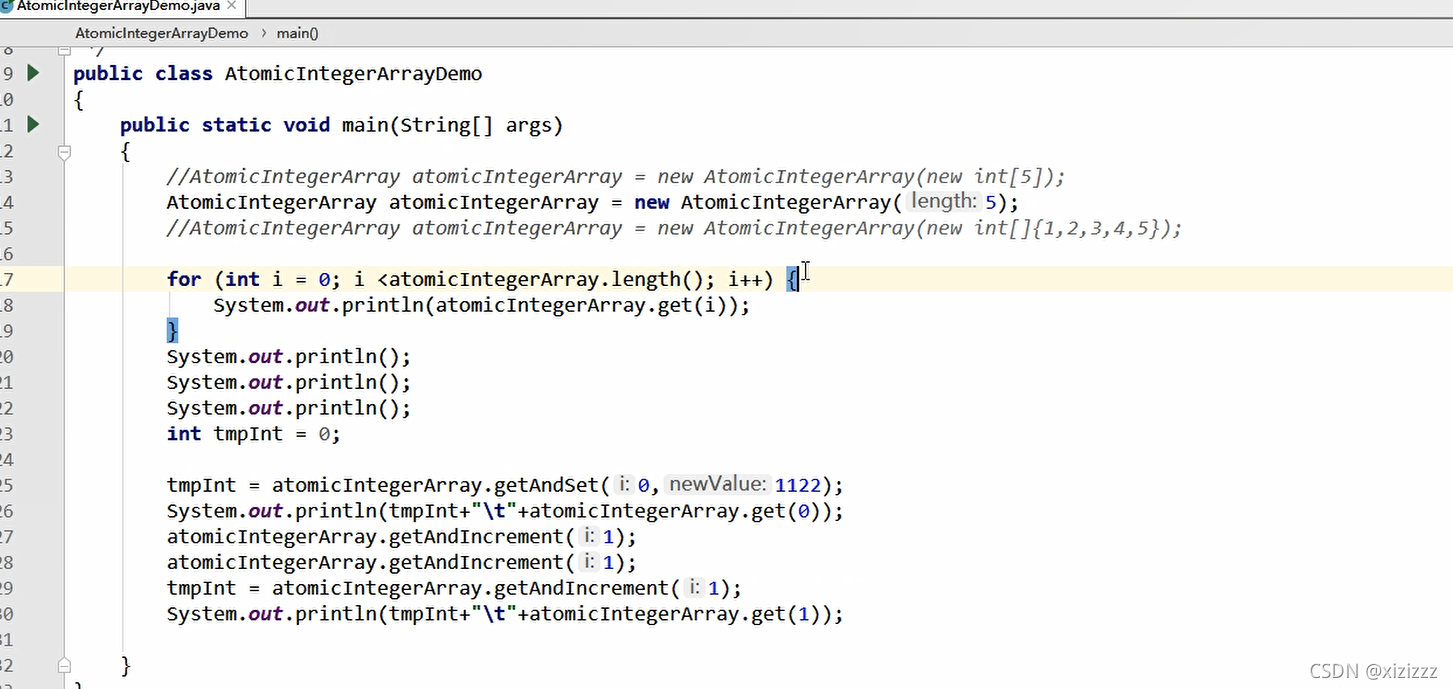Close the AtomicIntegerArrayDemo.java tab
Screen dimensions: 1453x689
click(x=233, y=6)
